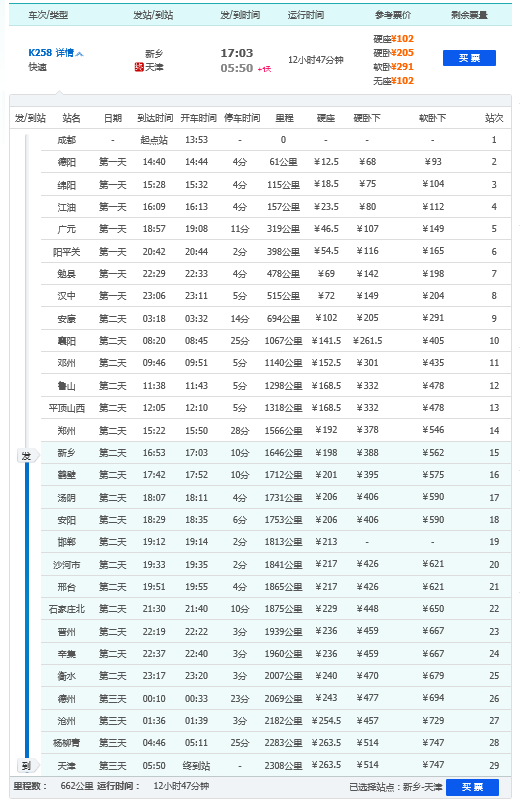Click the 17:03 departure time at top
520x803 pixels.
tap(237, 53)
